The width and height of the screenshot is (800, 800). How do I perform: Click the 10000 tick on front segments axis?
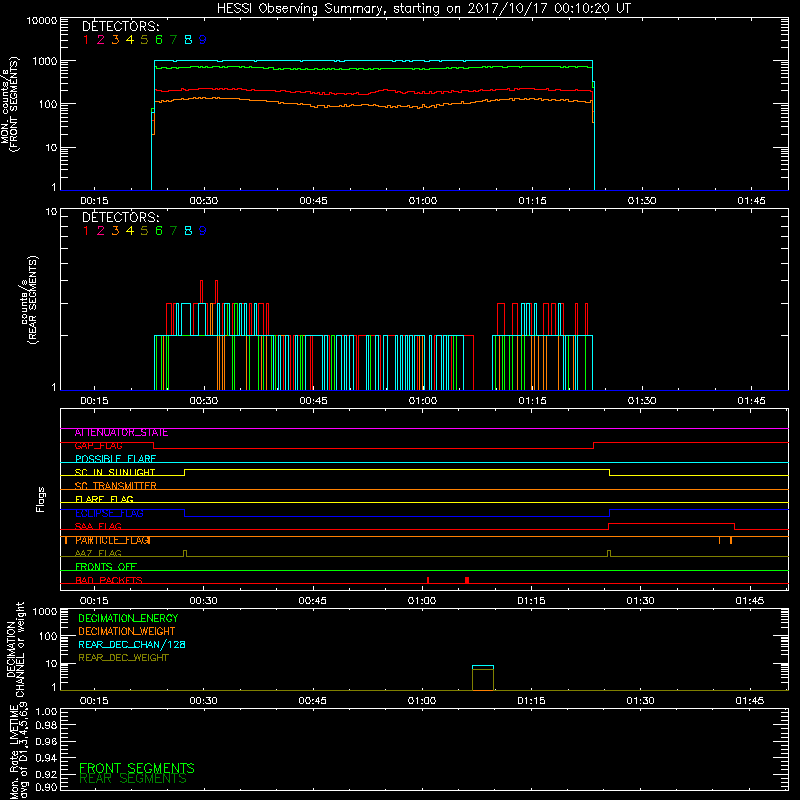pos(42,21)
